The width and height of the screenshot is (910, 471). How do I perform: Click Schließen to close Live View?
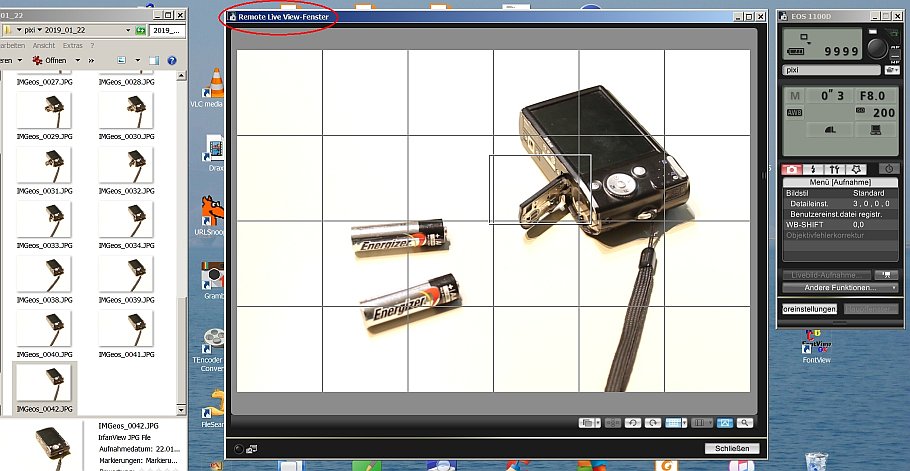[732, 448]
